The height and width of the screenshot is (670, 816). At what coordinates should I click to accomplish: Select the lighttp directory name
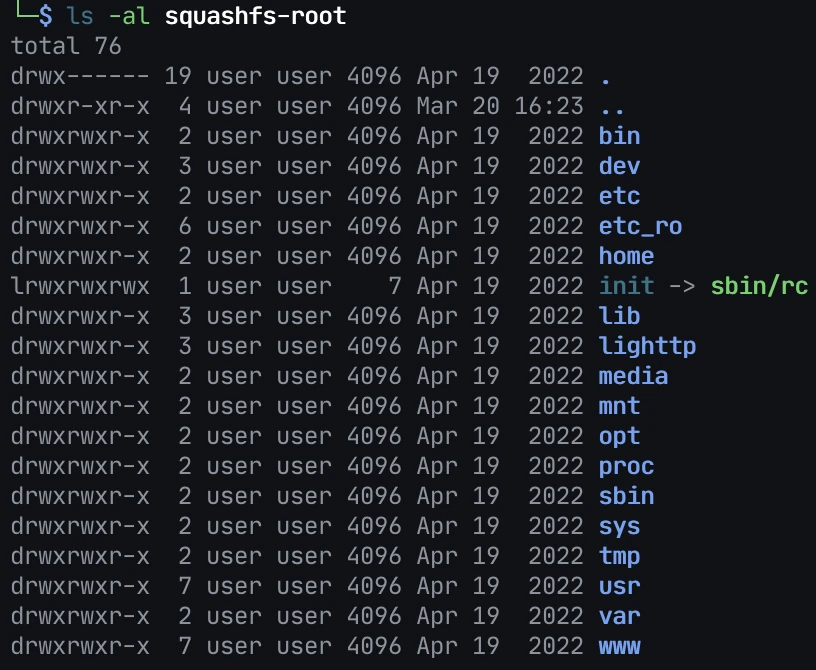(x=647, y=346)
